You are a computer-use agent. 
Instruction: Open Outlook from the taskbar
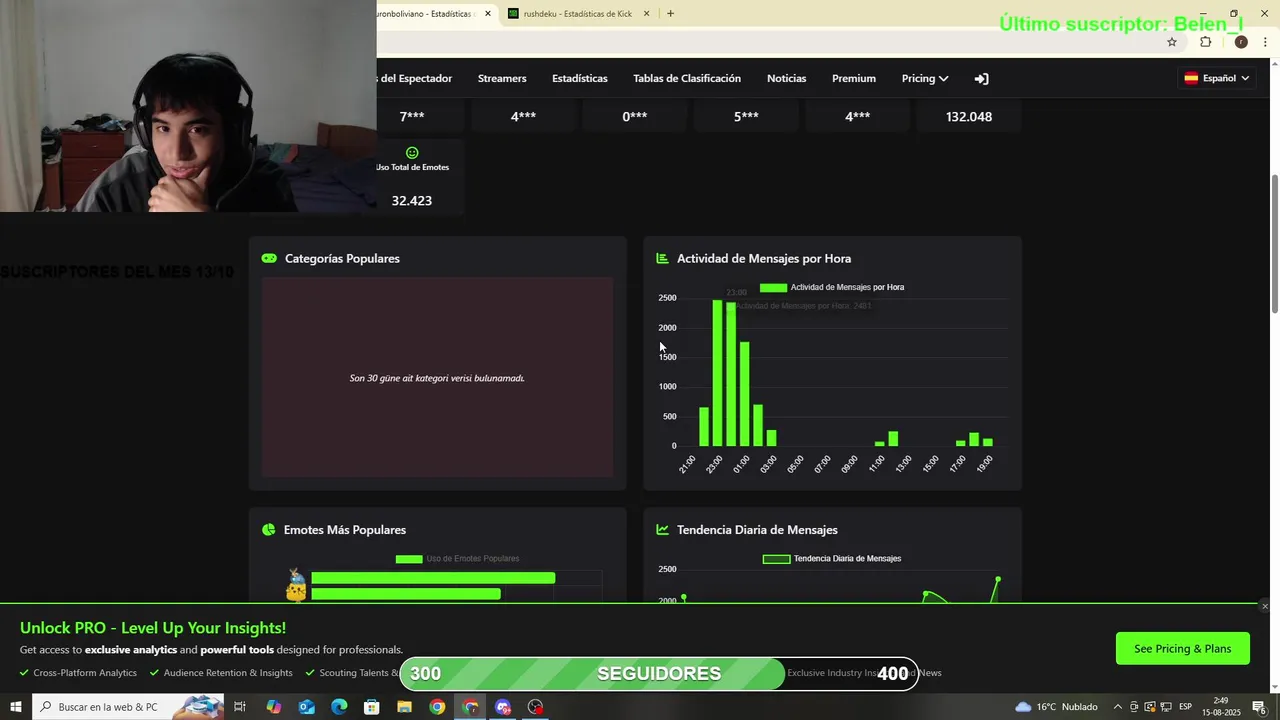[306, 707]
